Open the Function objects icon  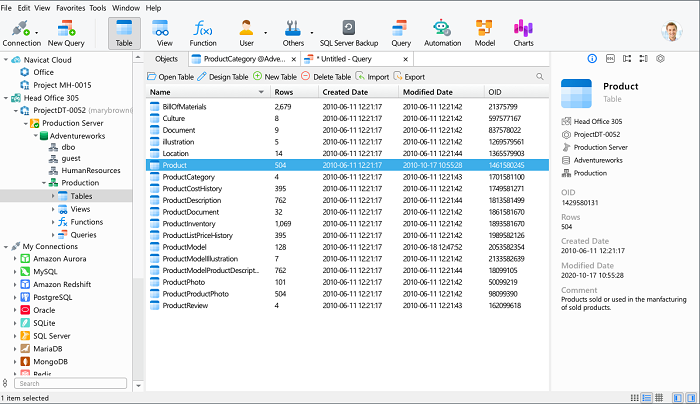point(203,31)
